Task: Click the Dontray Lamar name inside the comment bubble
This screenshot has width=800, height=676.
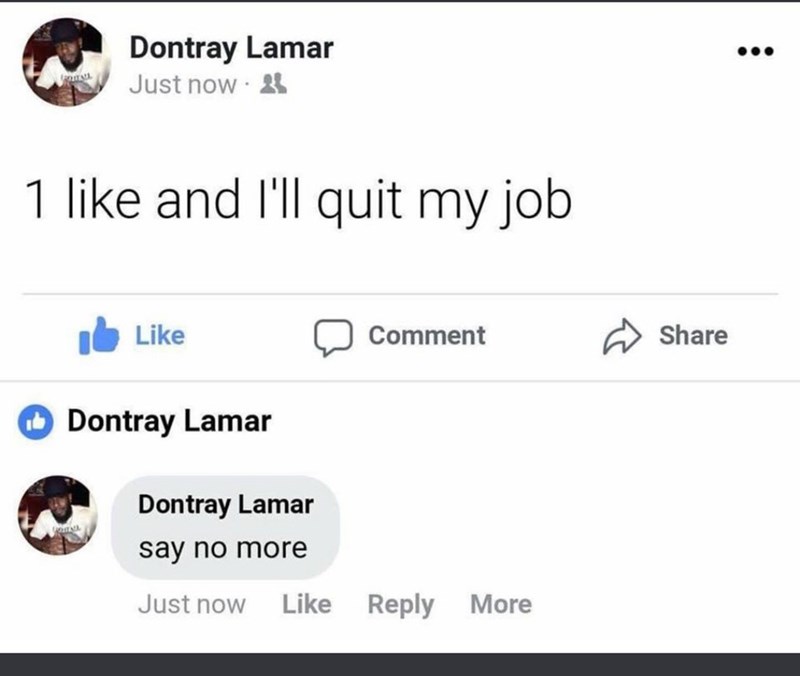Action: (x=226, y=505)
